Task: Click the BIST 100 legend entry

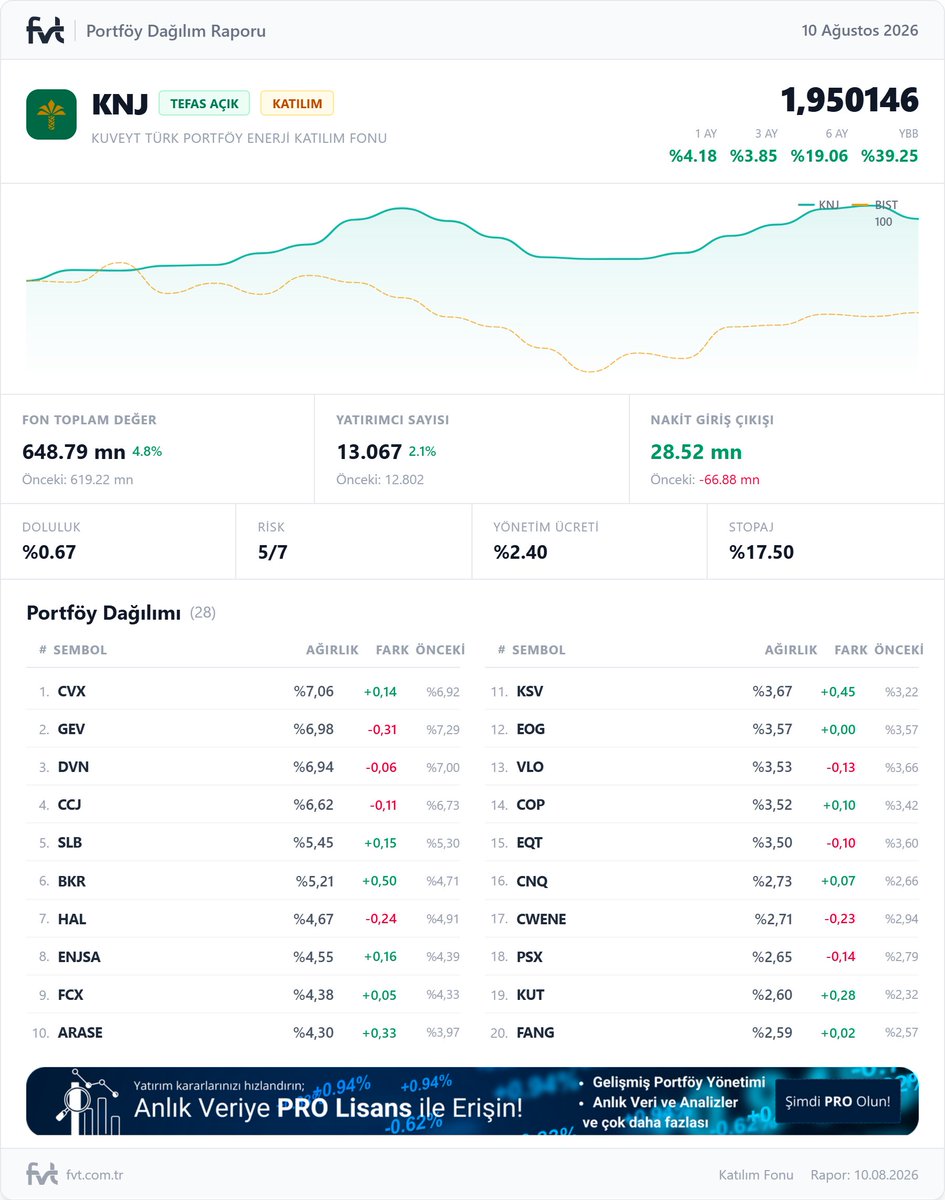Action: (x=875, y=213)
